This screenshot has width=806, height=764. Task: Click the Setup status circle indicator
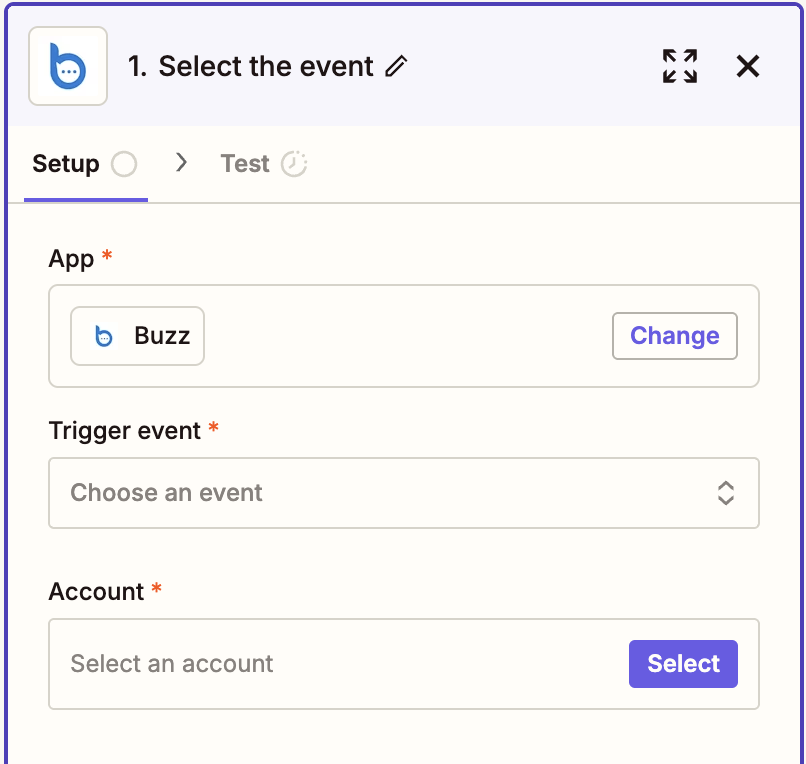point(124,164)
